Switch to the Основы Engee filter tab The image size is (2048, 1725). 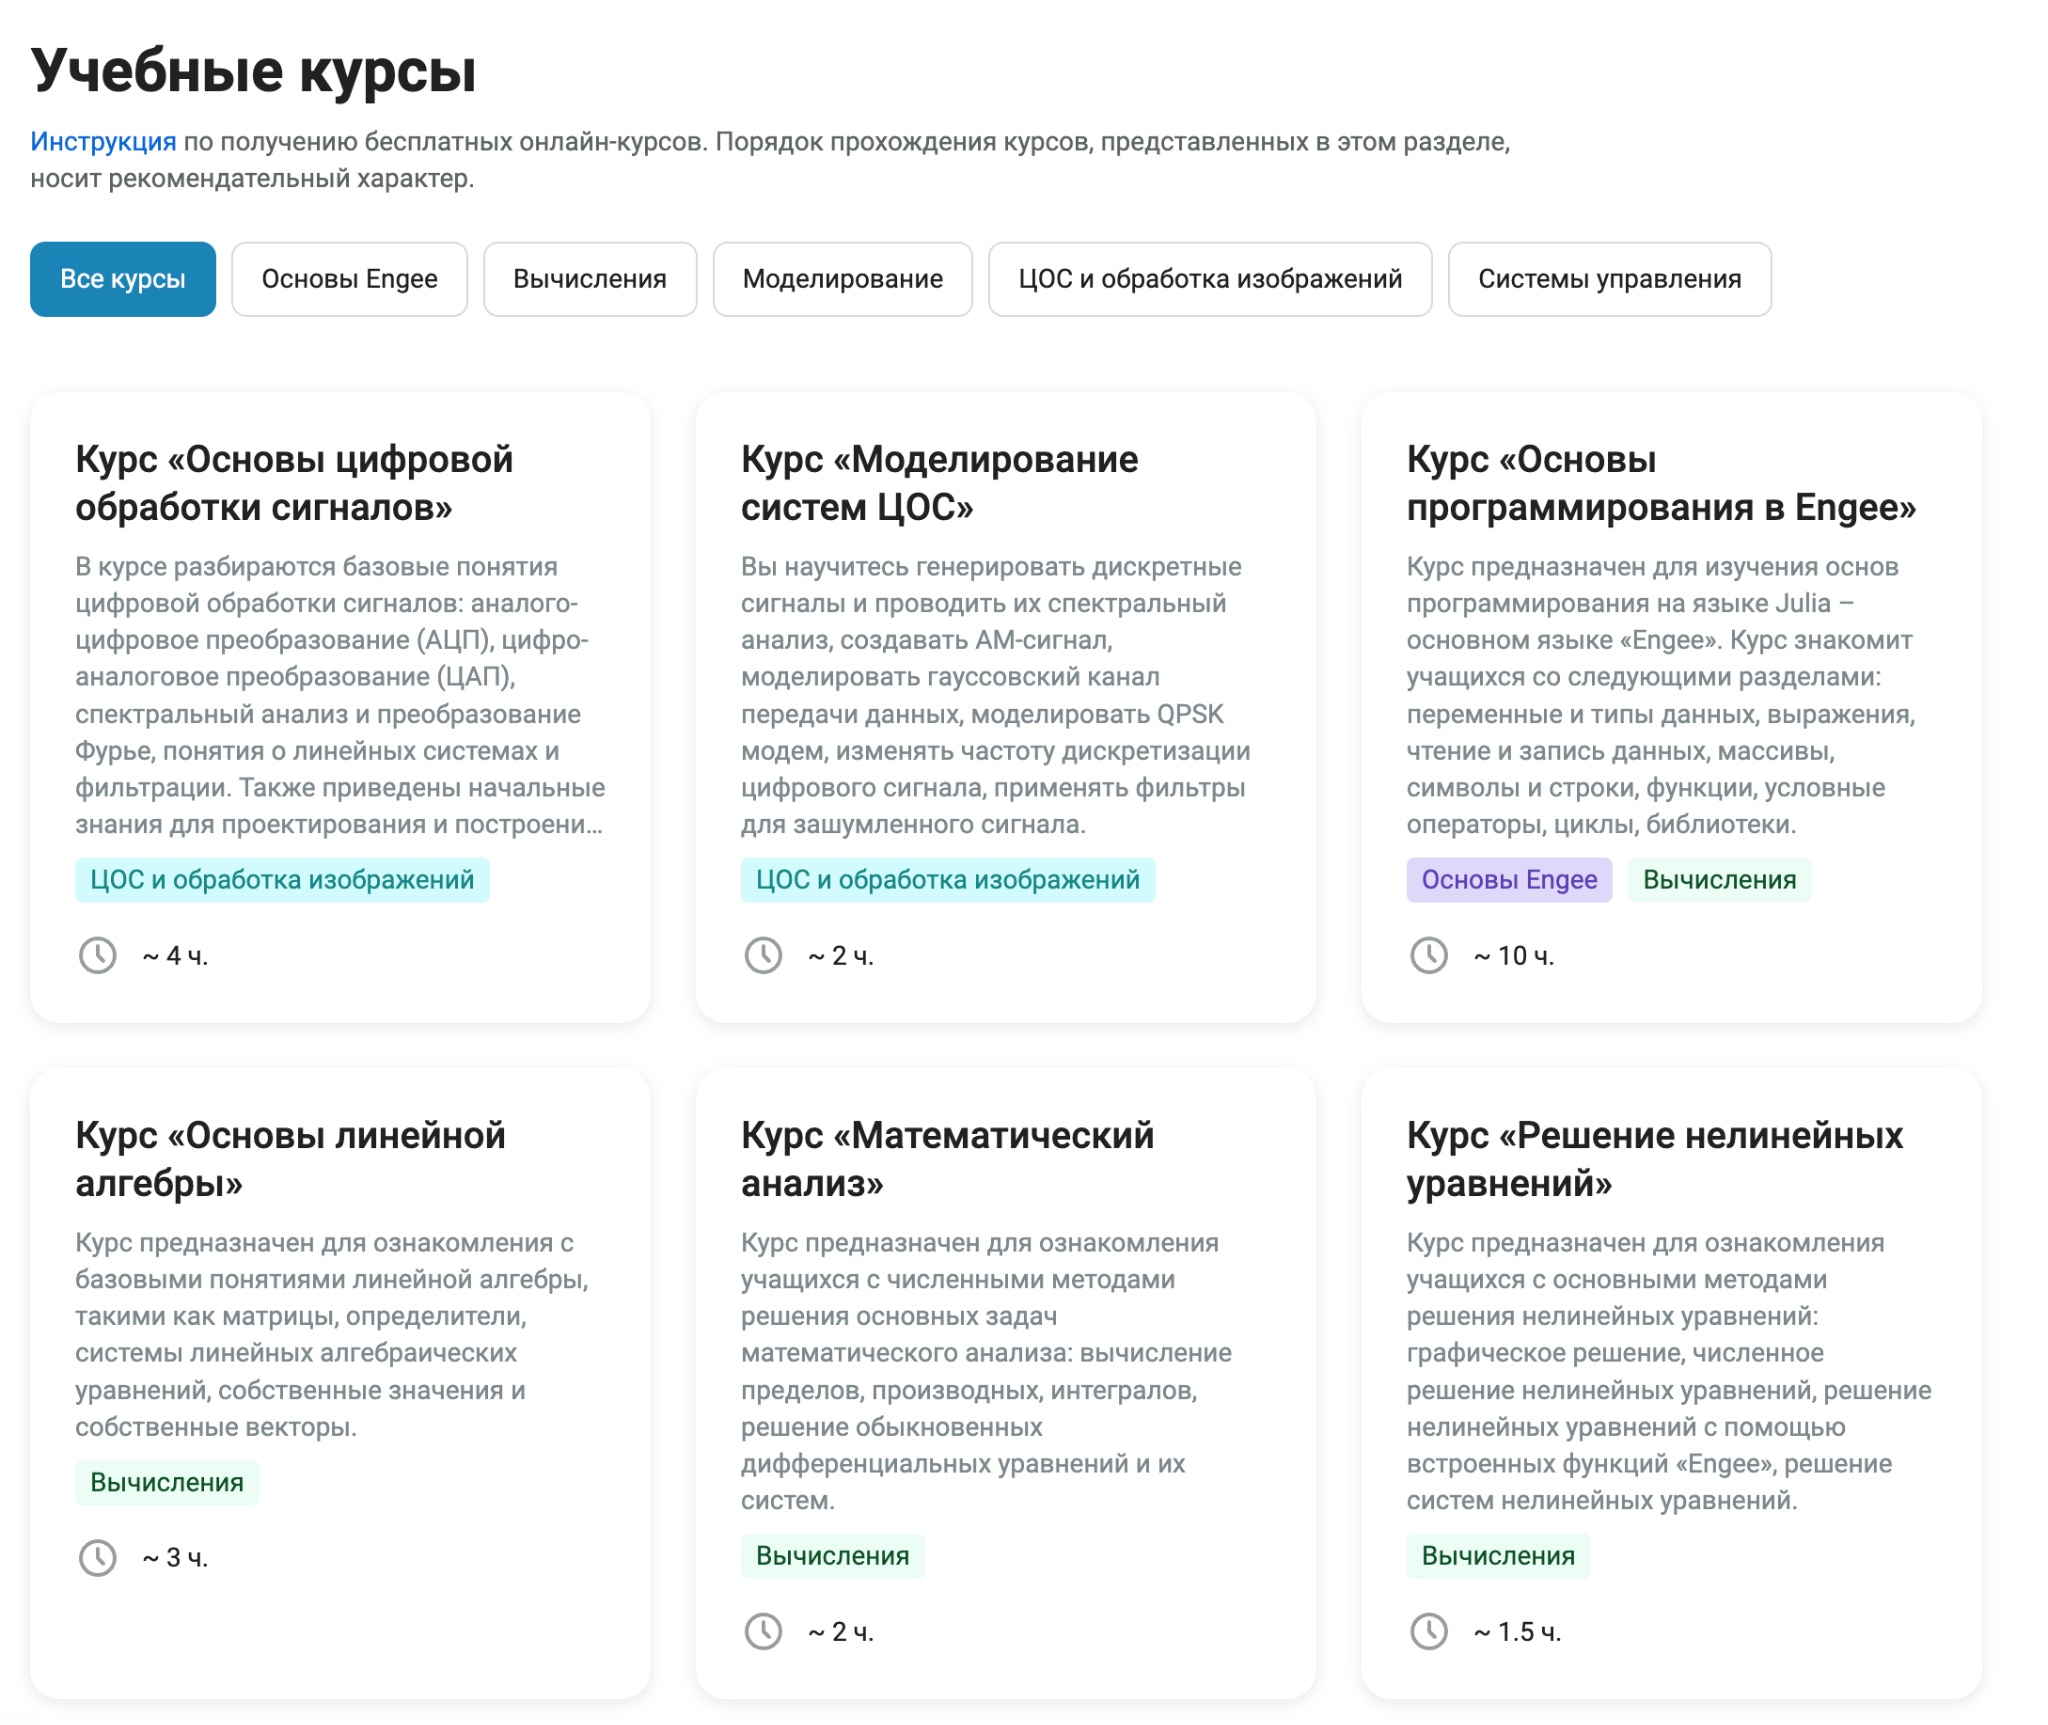350,279
